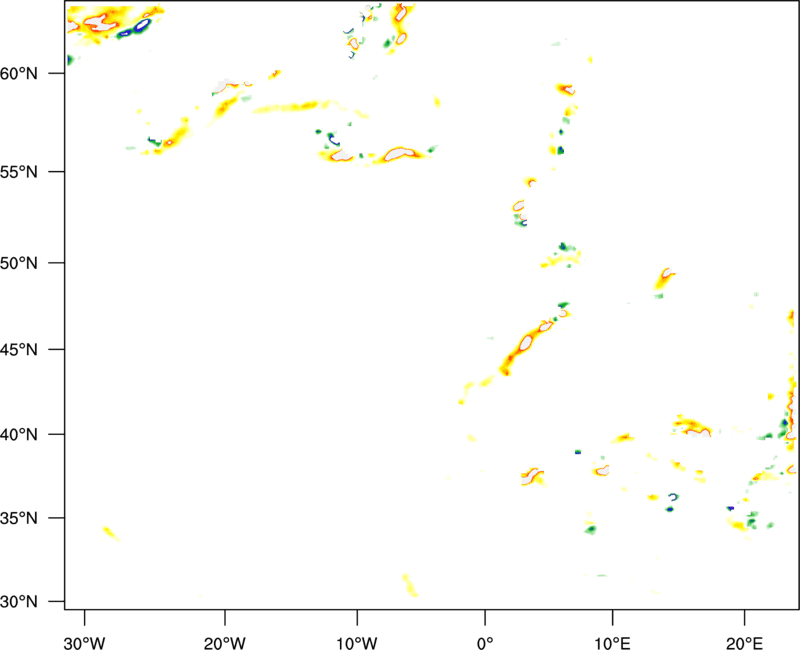Image resolution: width=800 pixels, height=650 pixels.
Task: Click the 30°W longitude label
Action: click(x=85, y=643)
